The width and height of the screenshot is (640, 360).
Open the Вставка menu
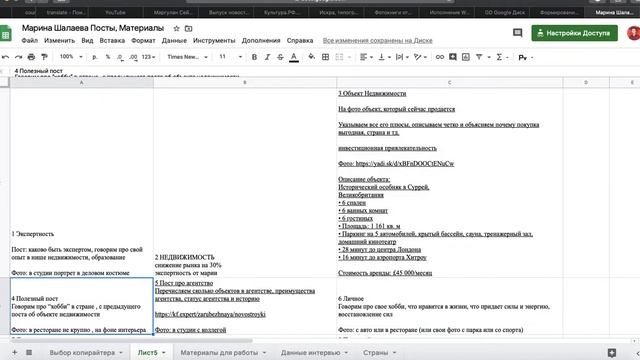click(x=112, y=40)
